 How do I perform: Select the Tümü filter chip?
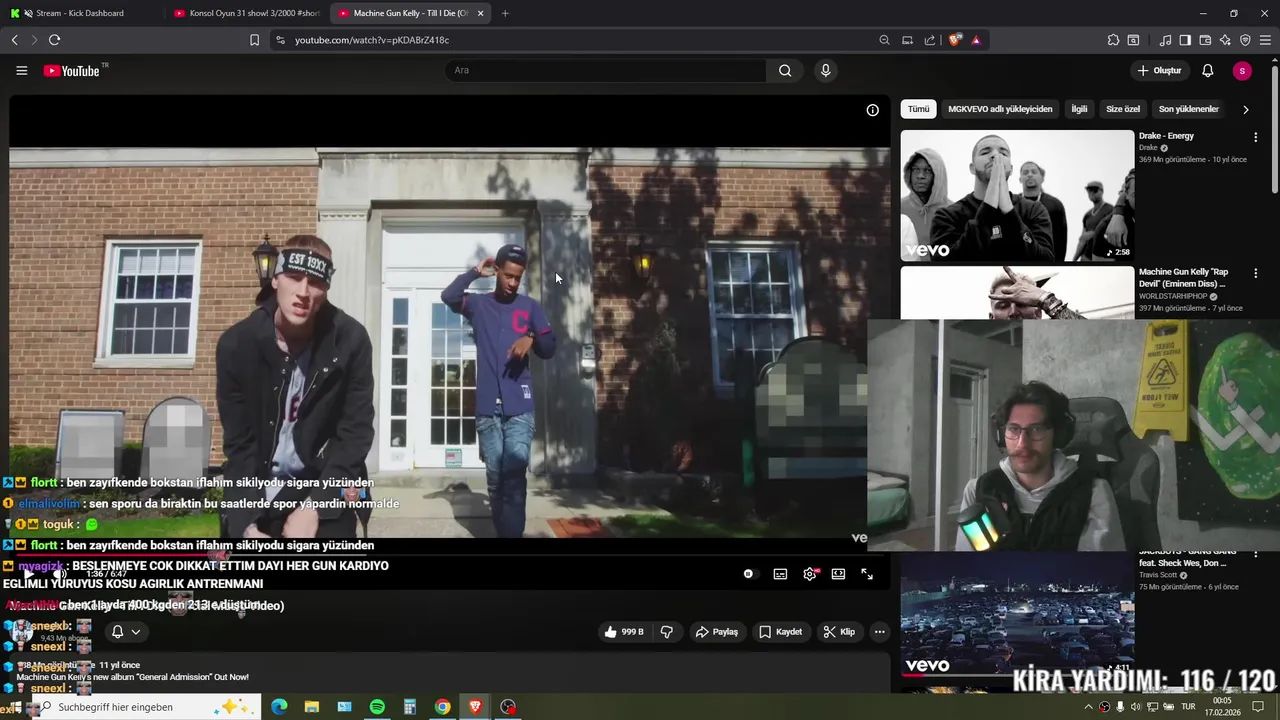pyautogui.click(x=918, y=109)
